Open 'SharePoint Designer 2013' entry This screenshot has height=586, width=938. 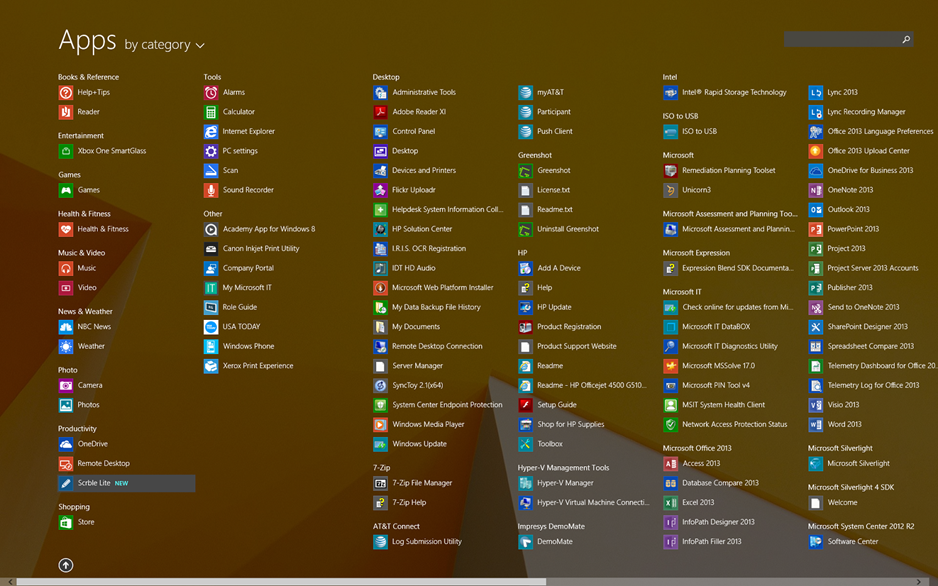coord(858,327)
